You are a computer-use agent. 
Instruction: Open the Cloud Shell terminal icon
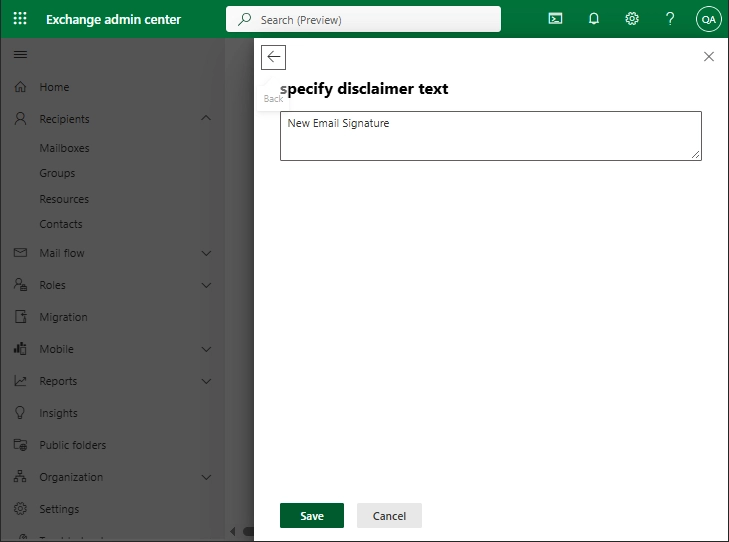pos(555,19)
